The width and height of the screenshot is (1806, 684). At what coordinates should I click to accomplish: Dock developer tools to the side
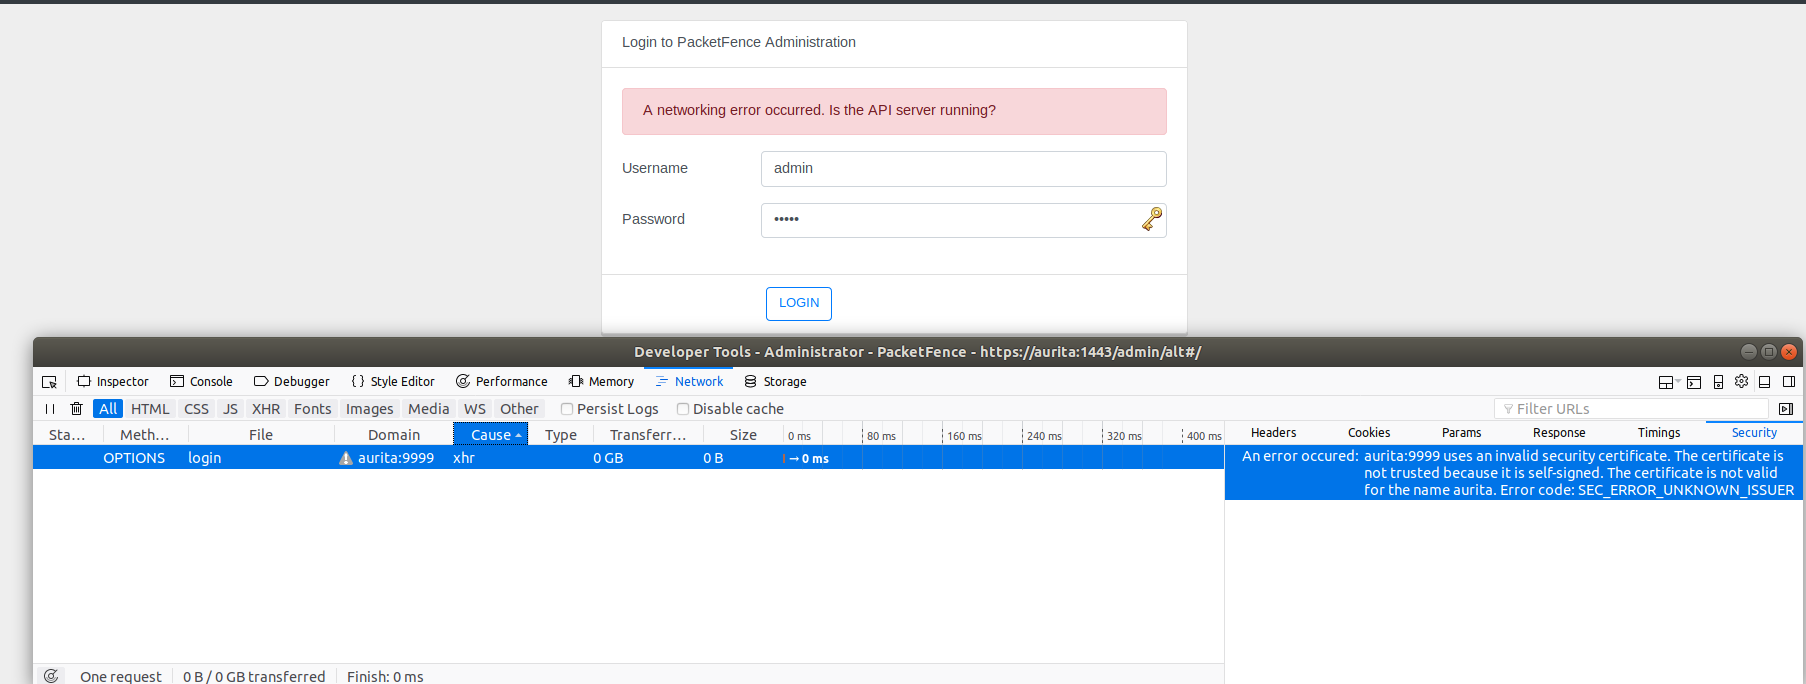point(1789,382)
